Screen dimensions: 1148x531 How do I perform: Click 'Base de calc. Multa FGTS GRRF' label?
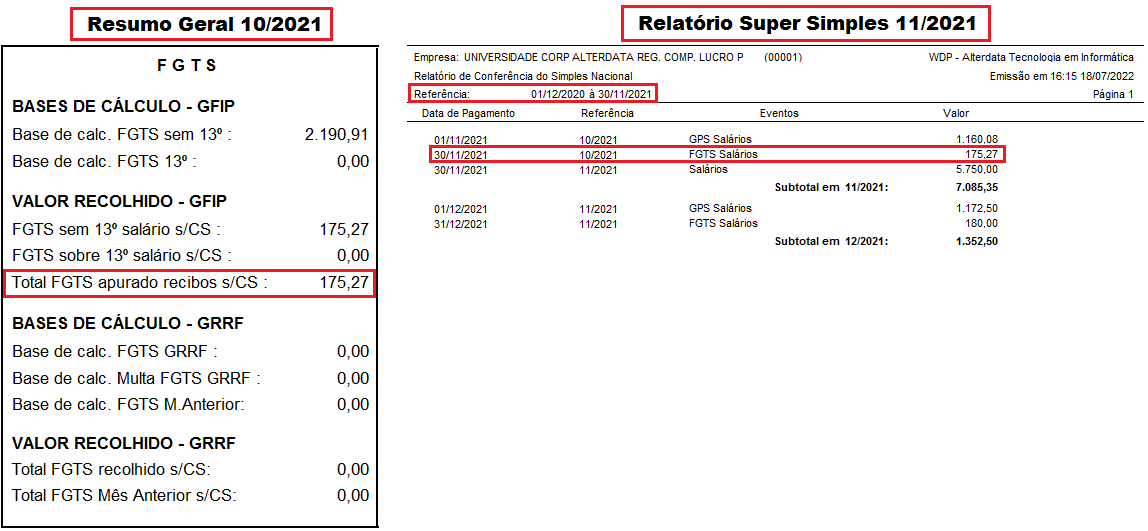coord(136,378)
